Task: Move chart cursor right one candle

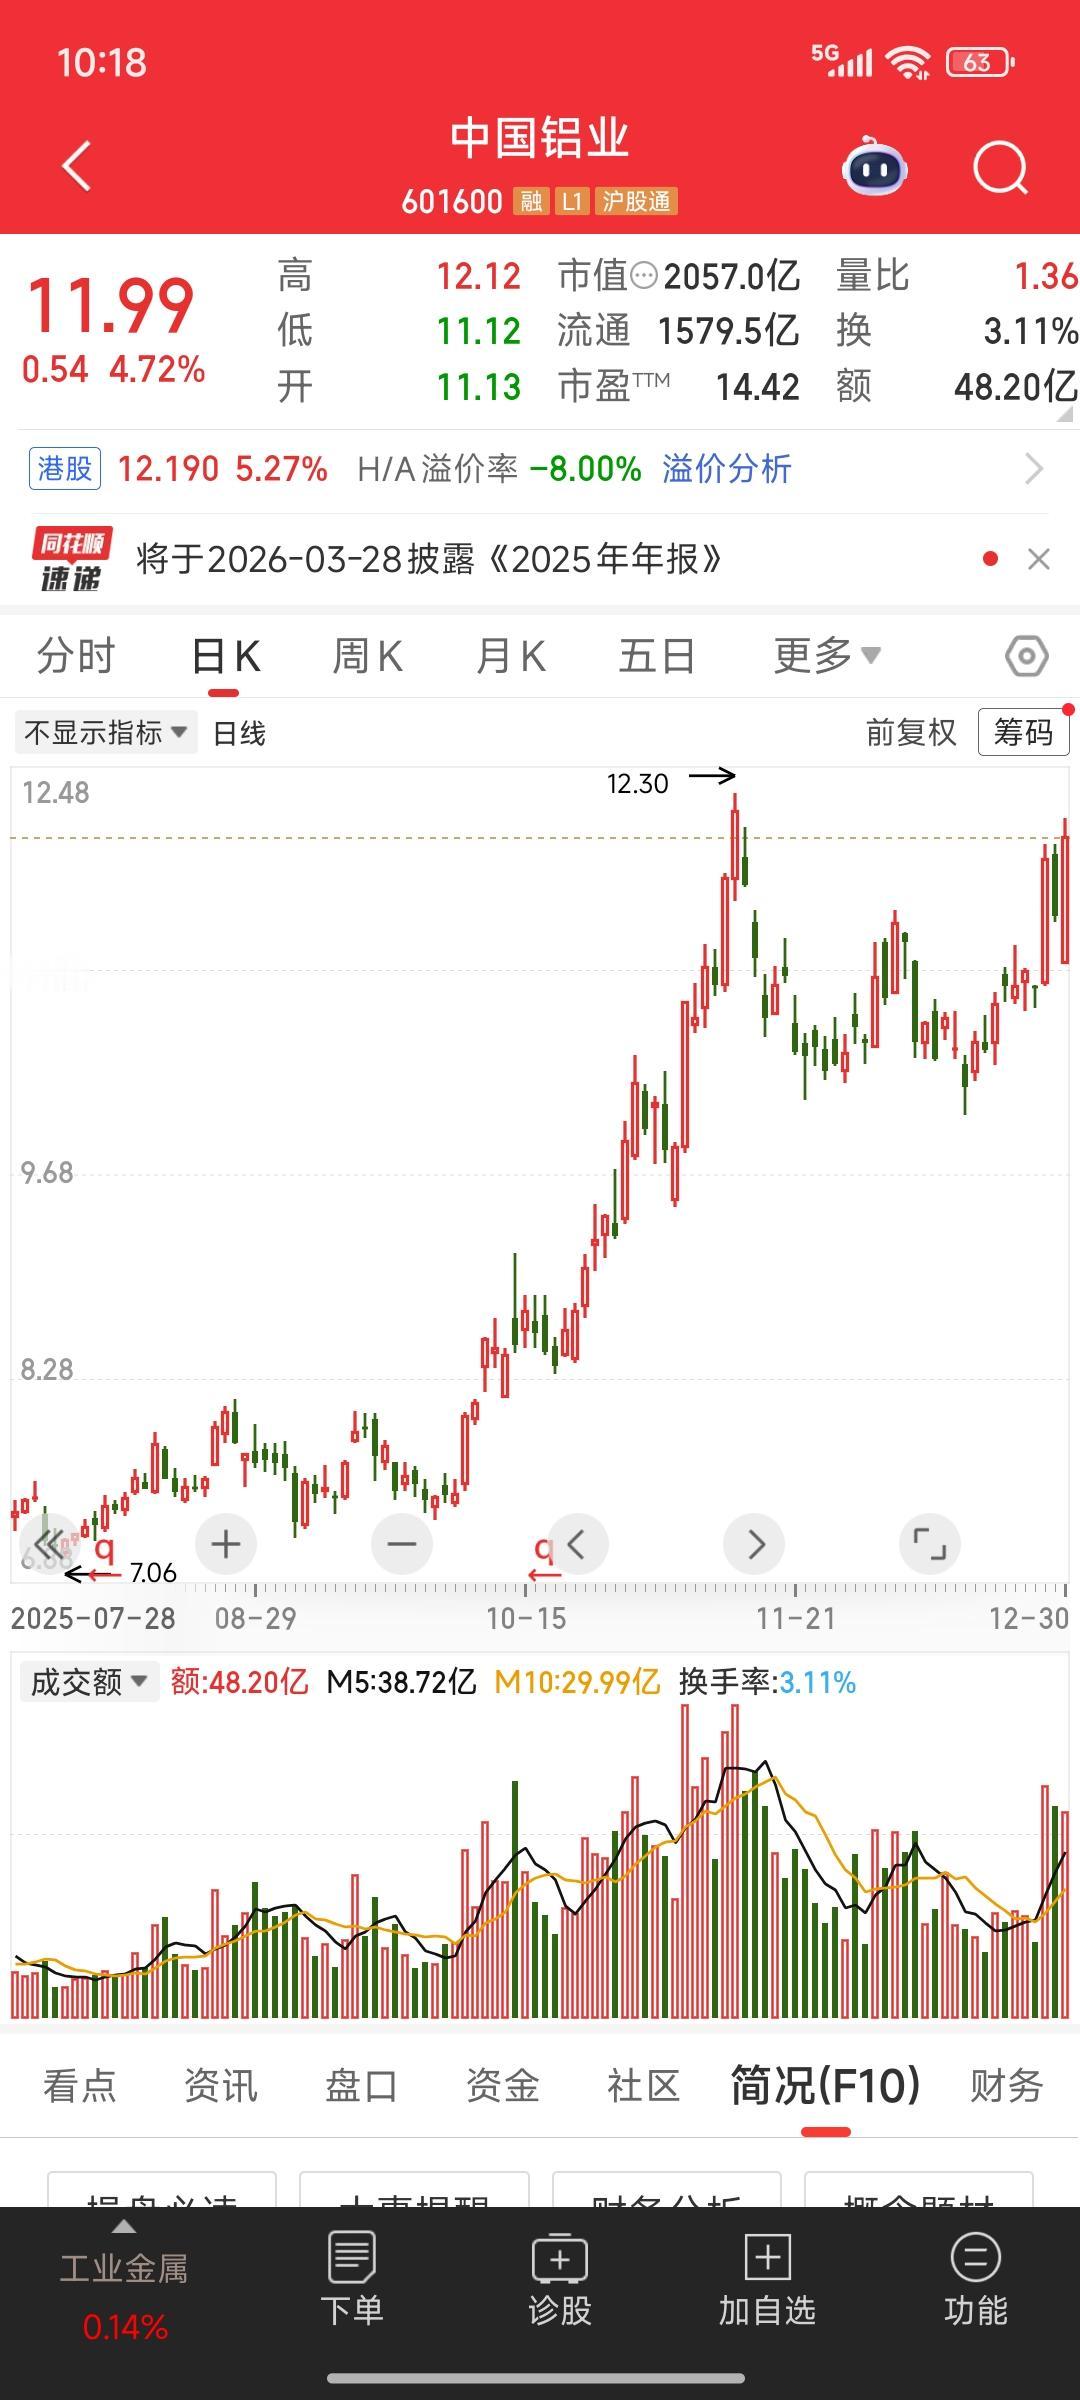Action: point(755,1544)
